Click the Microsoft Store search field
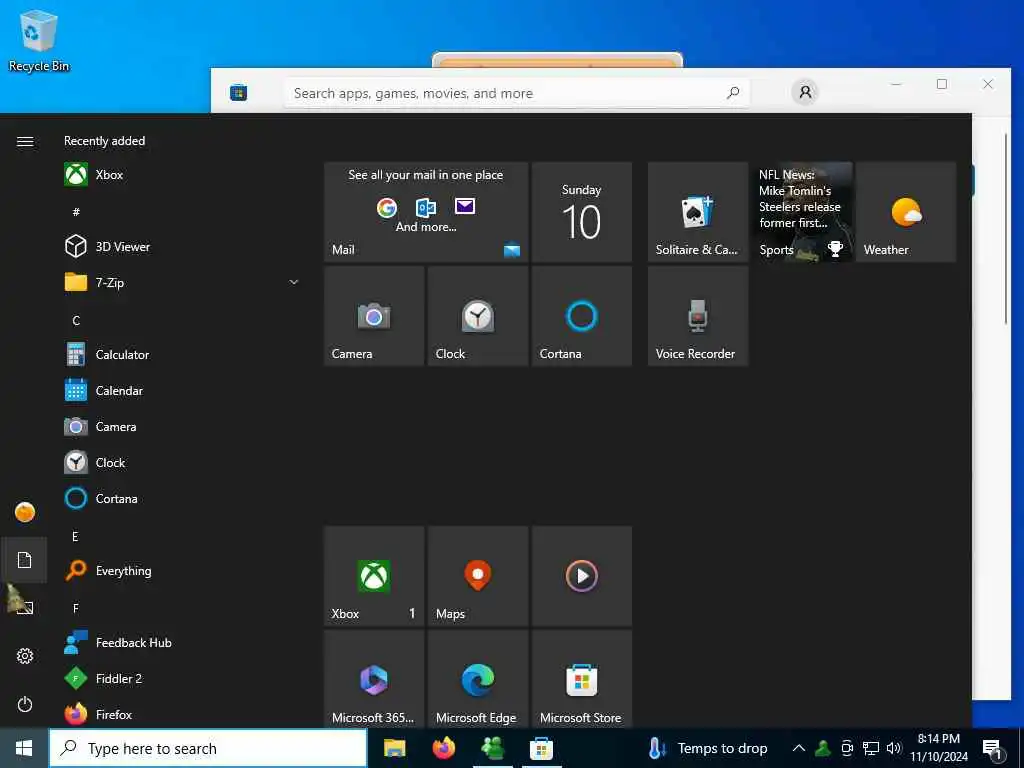Viewport: 1024px width, 768px height. [516, 93]
